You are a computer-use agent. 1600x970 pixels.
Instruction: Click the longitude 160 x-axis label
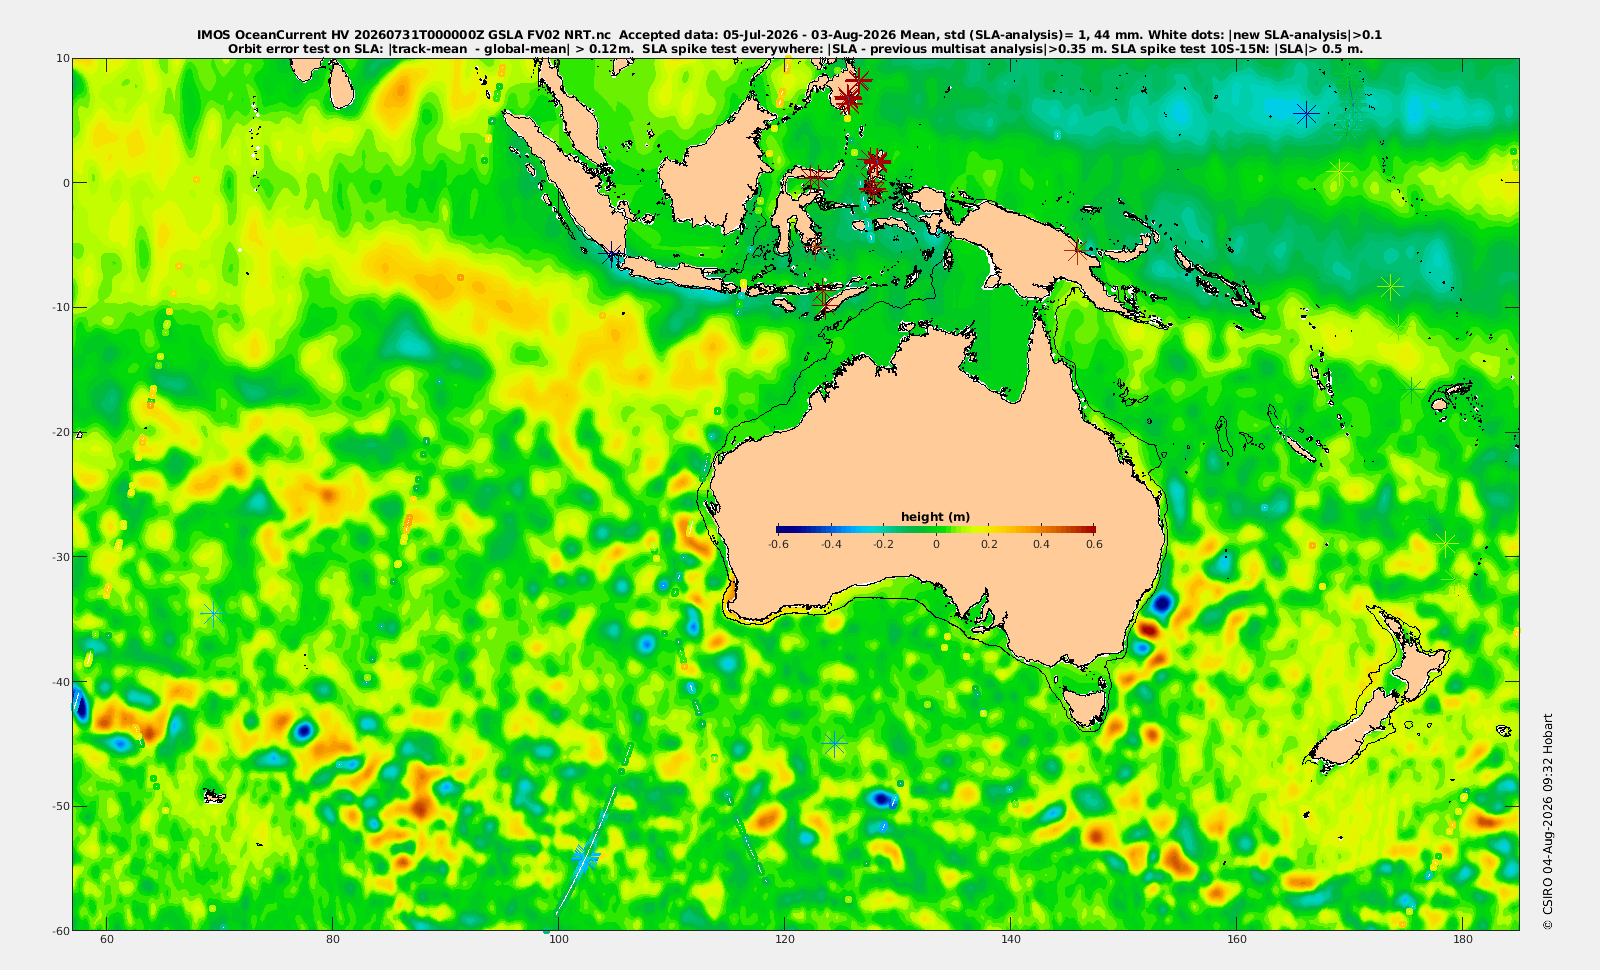[x=1237, y=939]
